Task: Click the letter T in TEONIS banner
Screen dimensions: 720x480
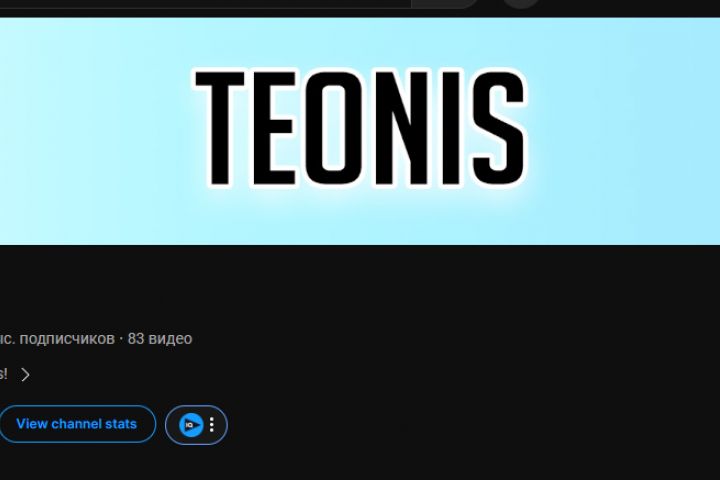Action: point(220,128)
